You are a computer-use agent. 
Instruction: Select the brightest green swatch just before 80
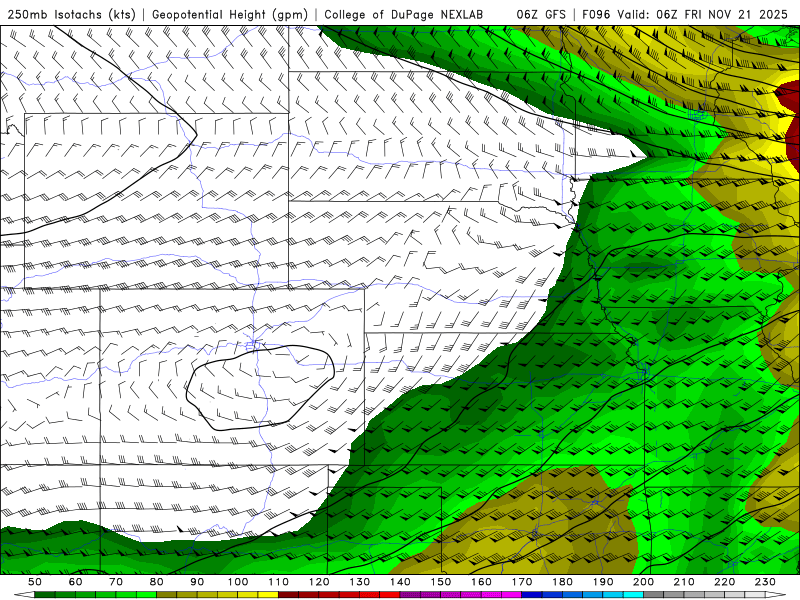click(146, 594)
